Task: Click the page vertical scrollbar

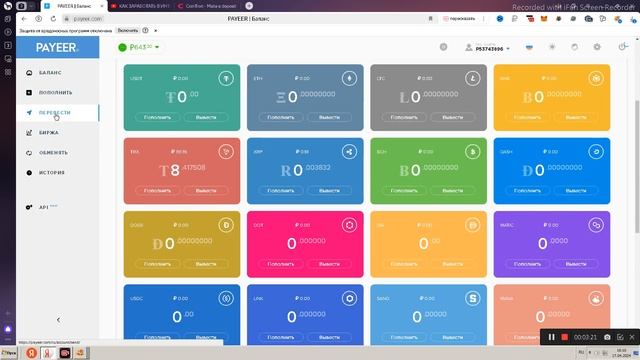Action: (x=637, y=167)
